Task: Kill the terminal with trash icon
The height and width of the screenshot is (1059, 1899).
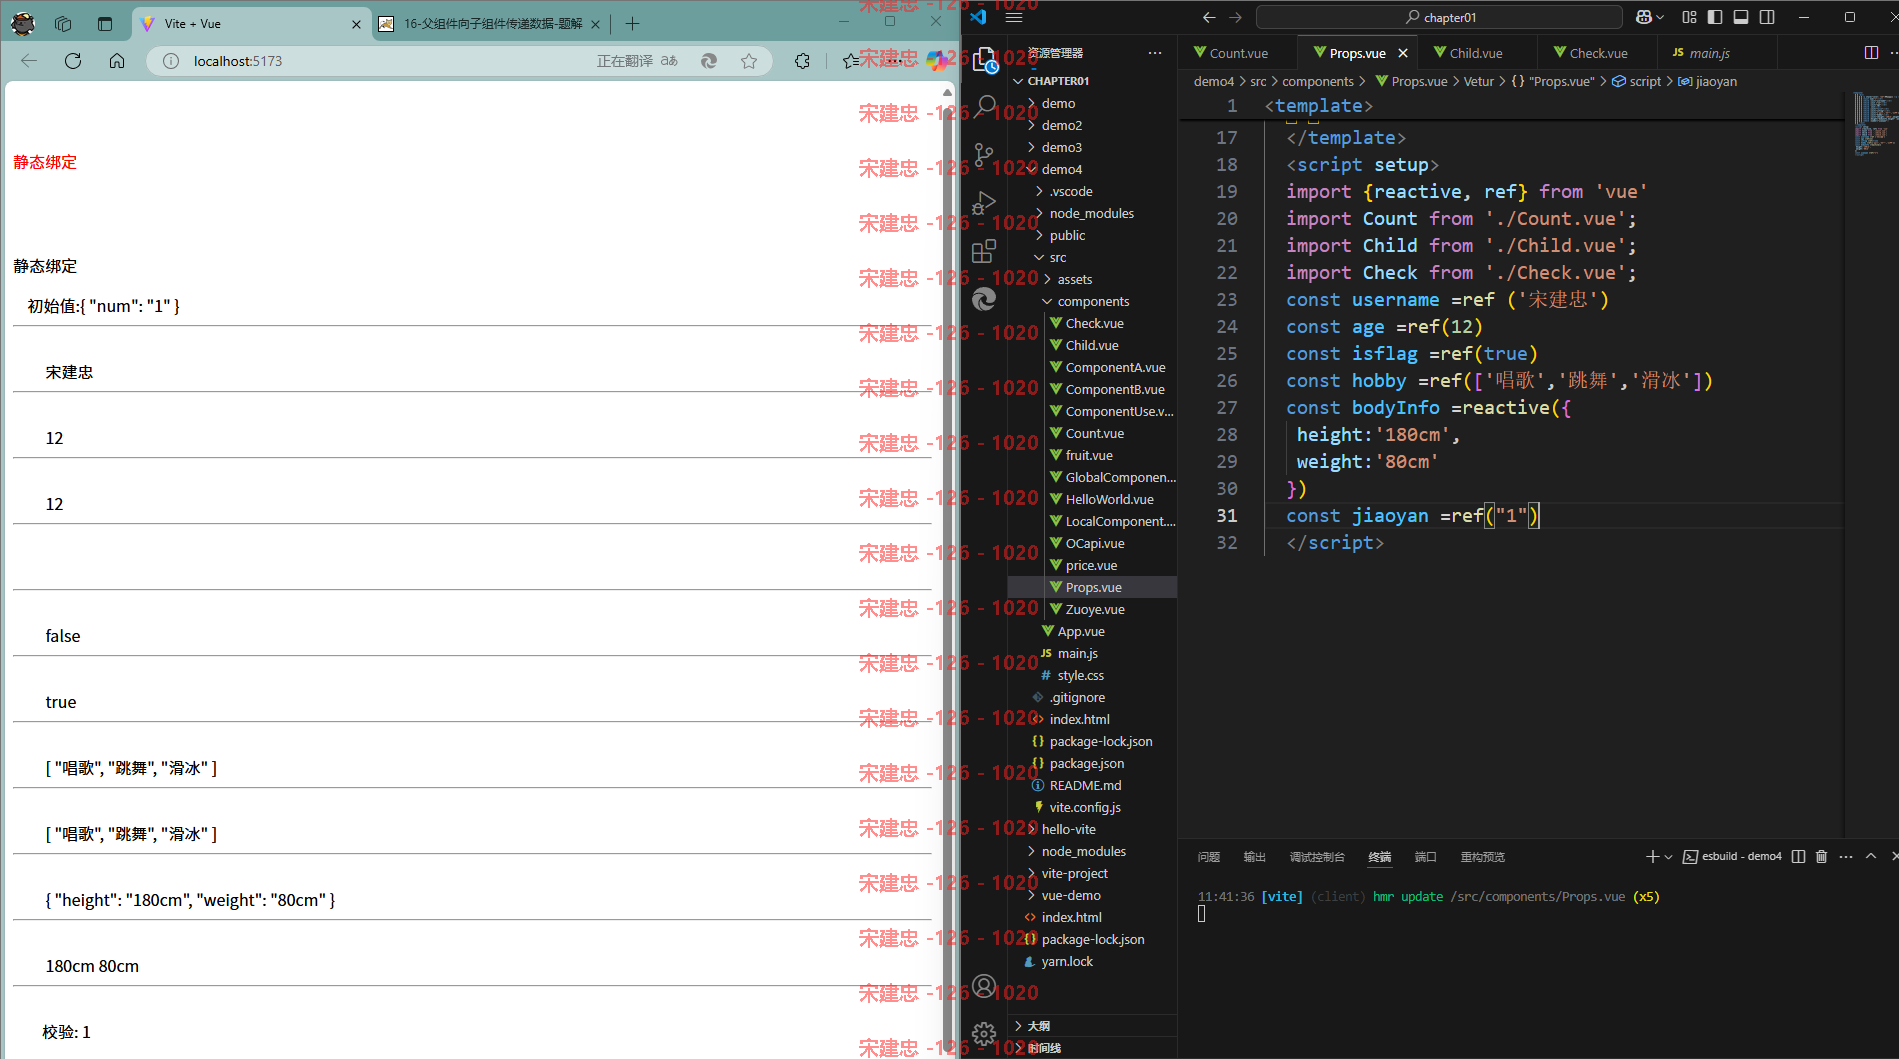Action: point(1821,857)
